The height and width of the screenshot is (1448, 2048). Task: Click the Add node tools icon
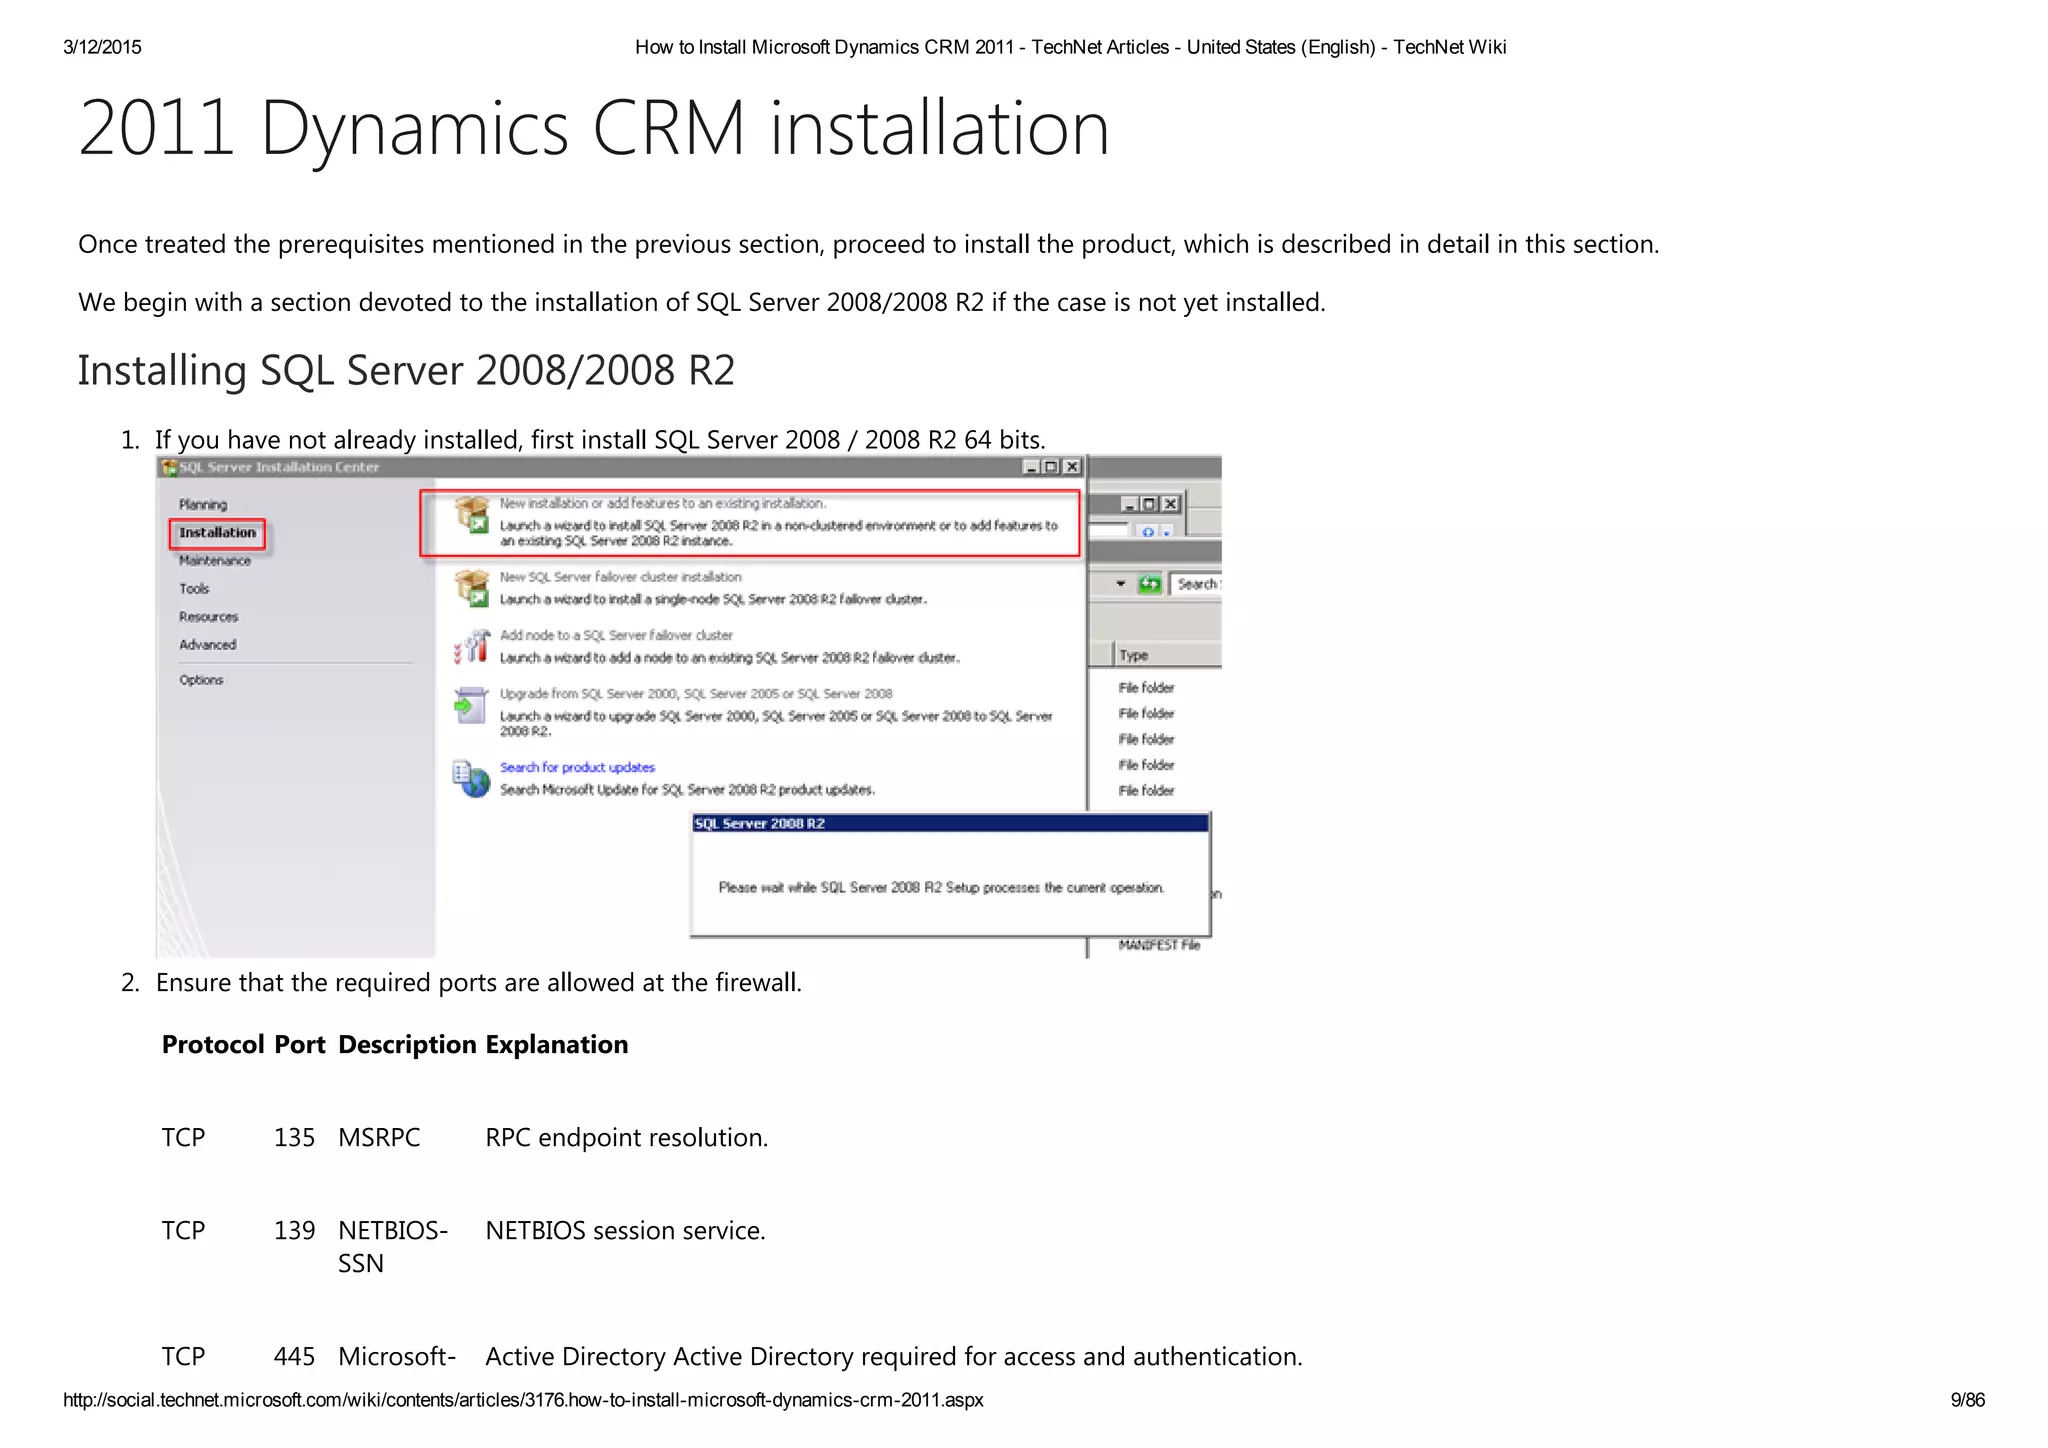coord(472,647)
